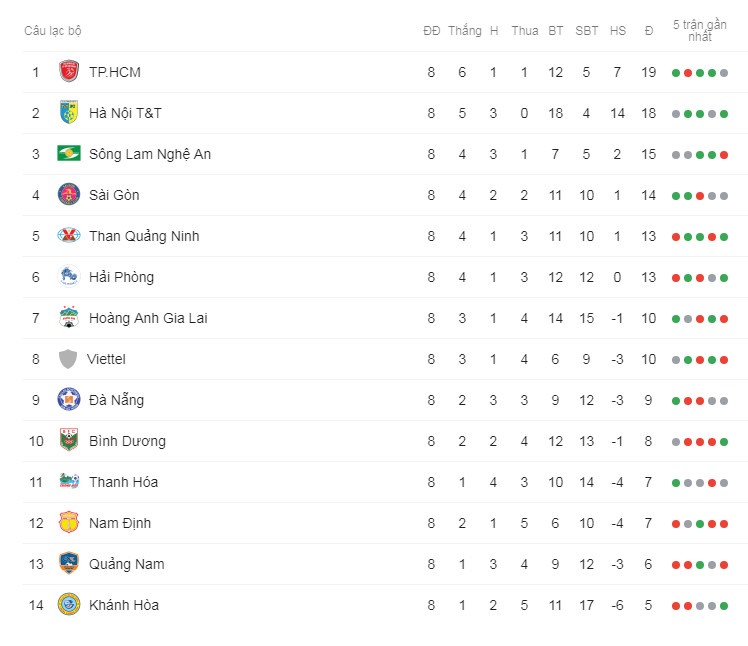Click the HS column header
The image size is (748, 646).
coord(617,31)
